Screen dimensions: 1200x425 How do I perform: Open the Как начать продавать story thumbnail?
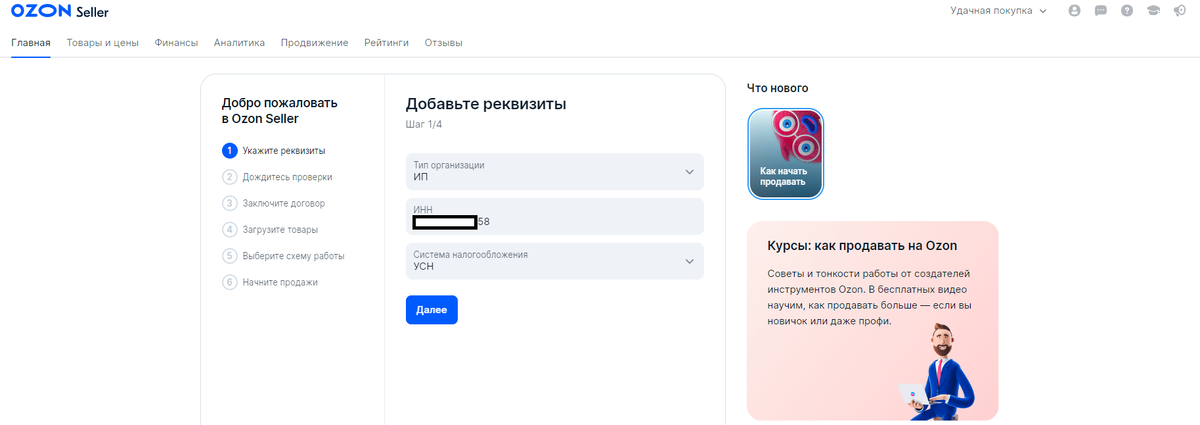pyautogui.click(x=786, y=153)
